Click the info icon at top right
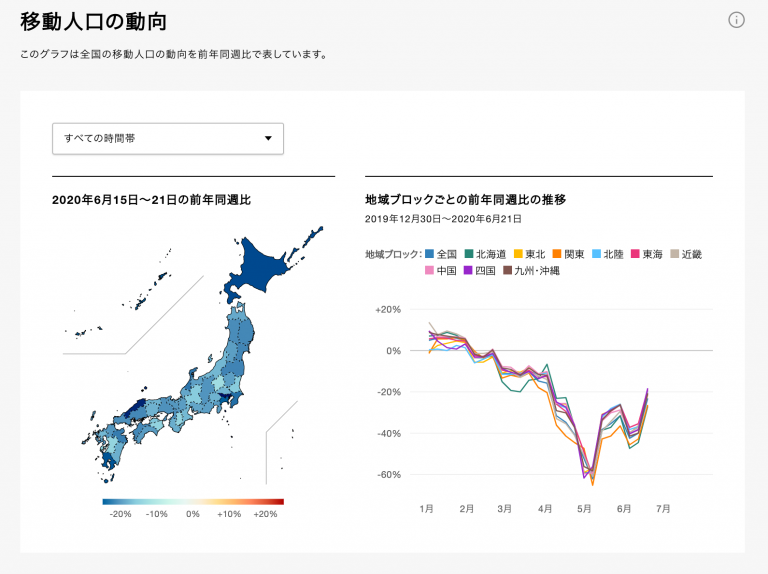Viewport: 768px width, 574px height. pos(736,20)
